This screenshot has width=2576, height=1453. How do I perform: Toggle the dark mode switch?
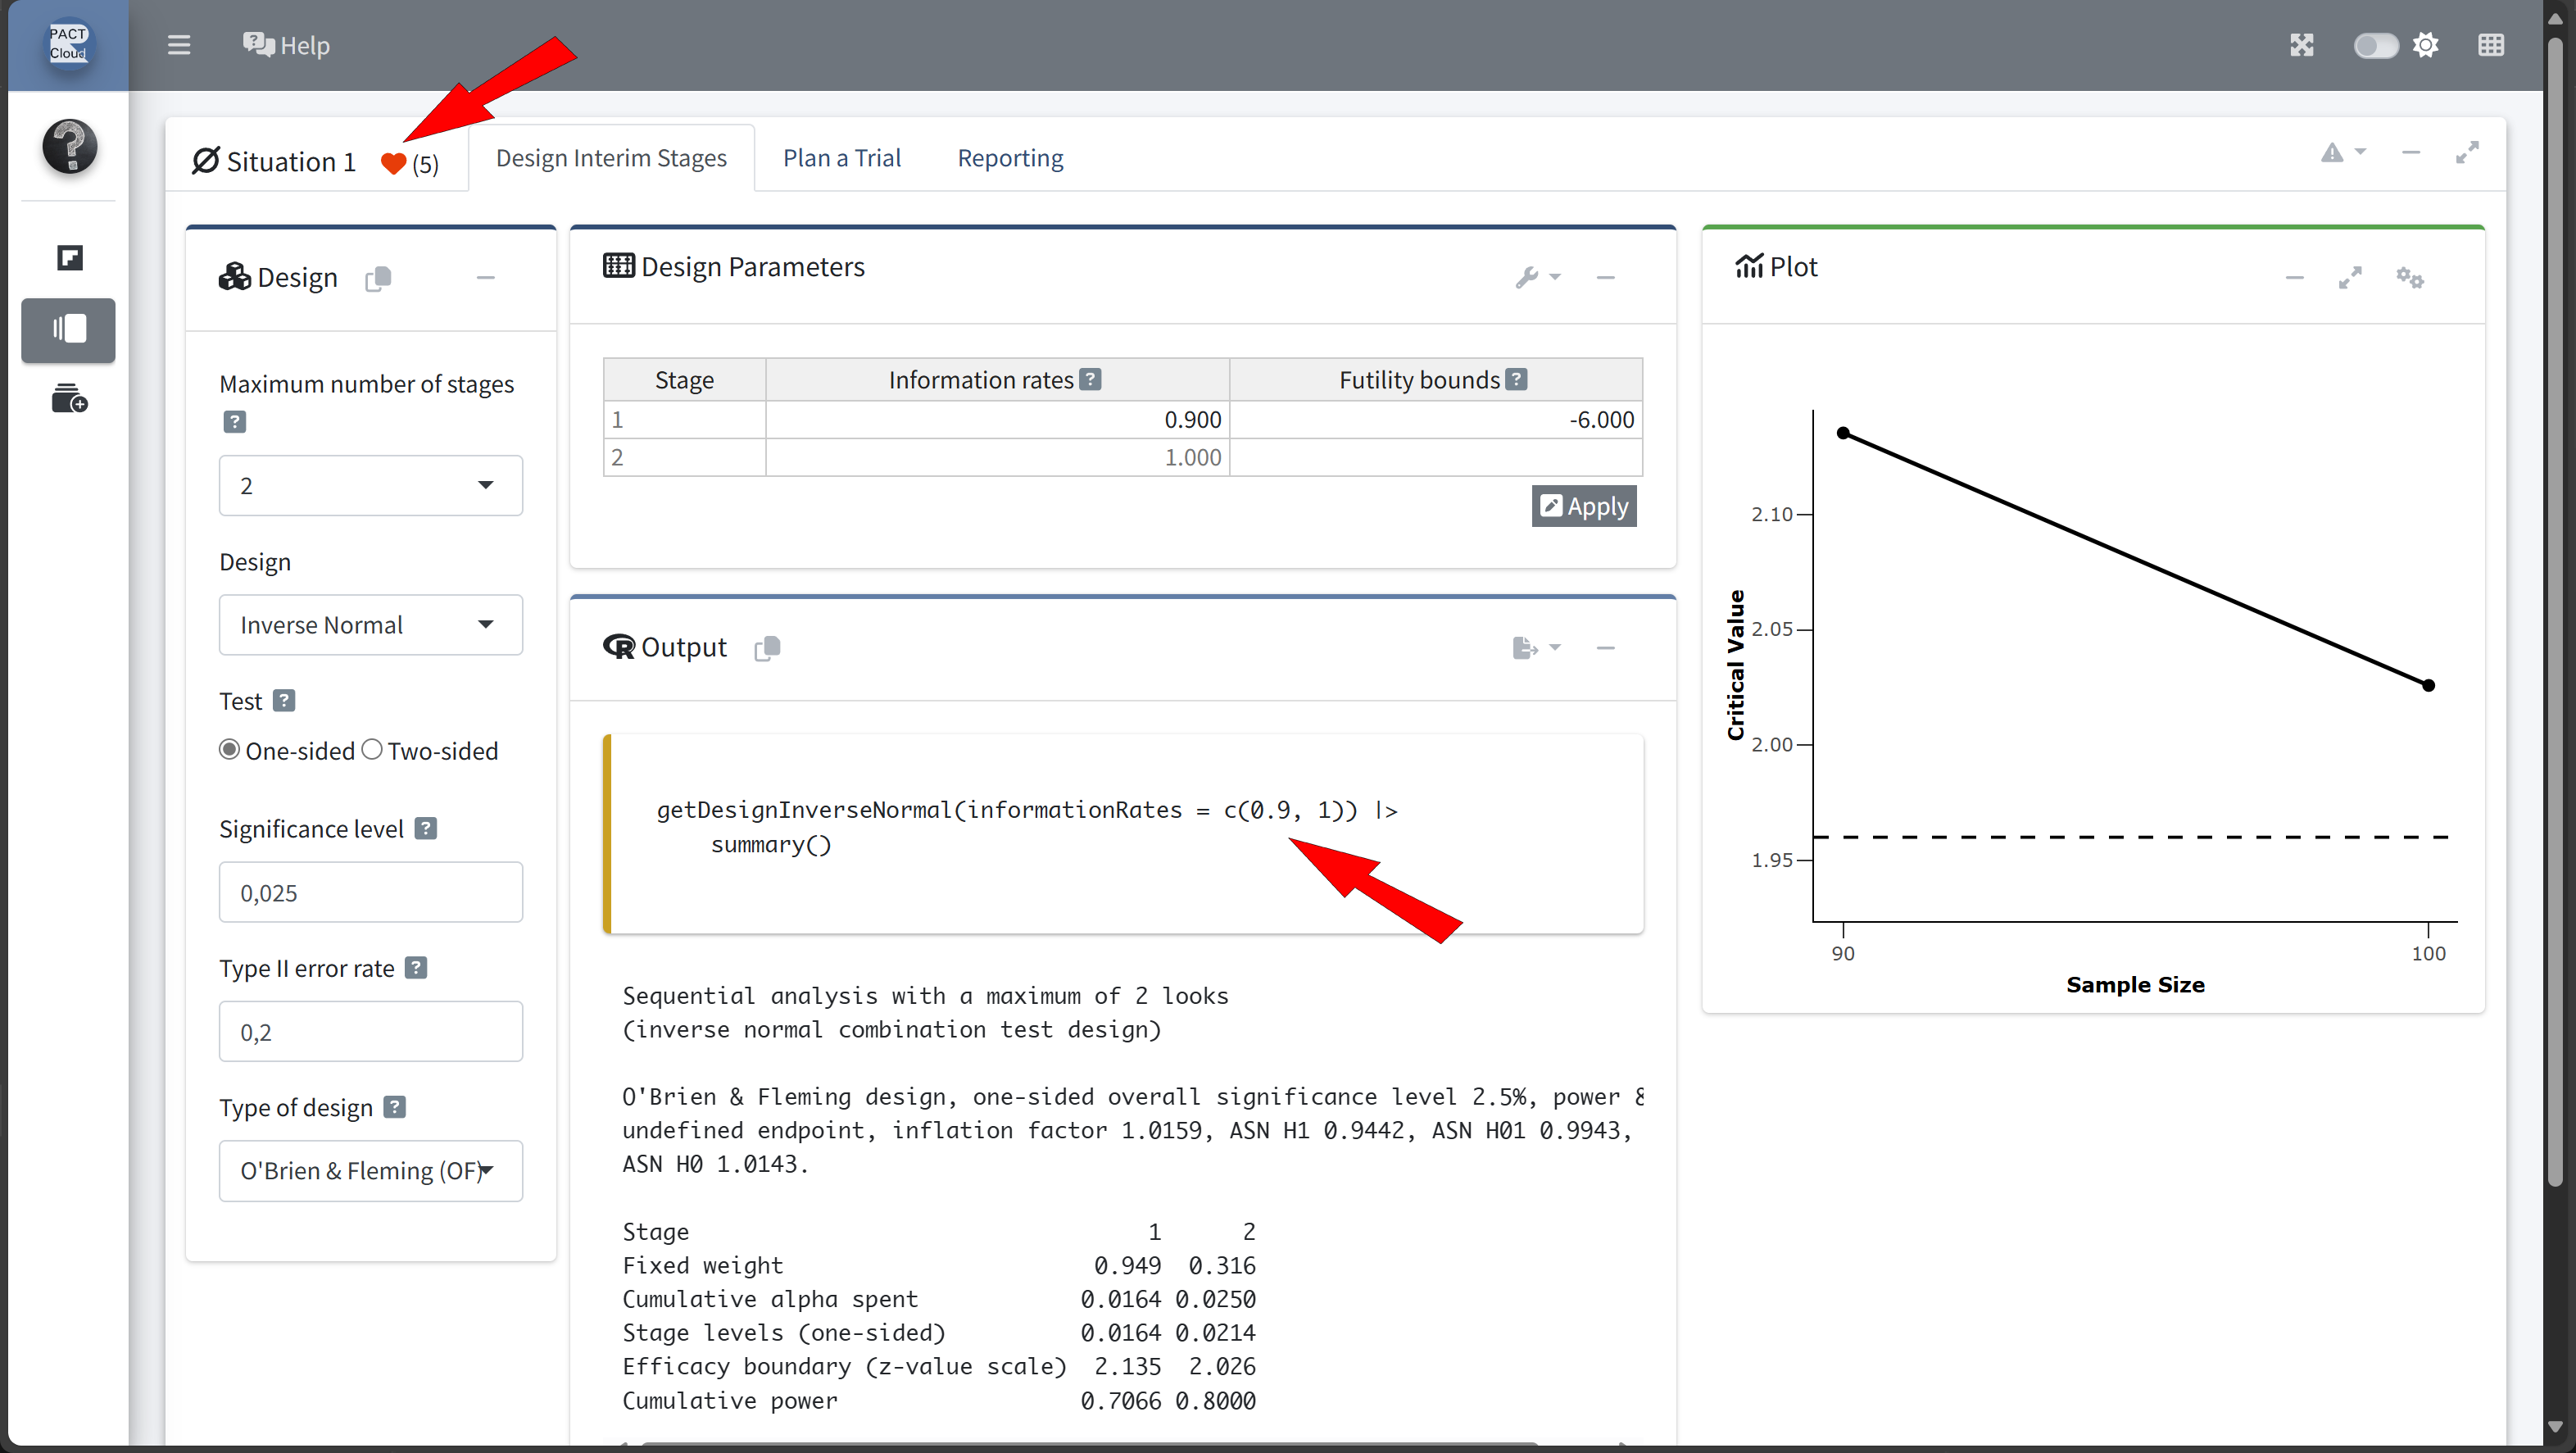pos(2375,45)
